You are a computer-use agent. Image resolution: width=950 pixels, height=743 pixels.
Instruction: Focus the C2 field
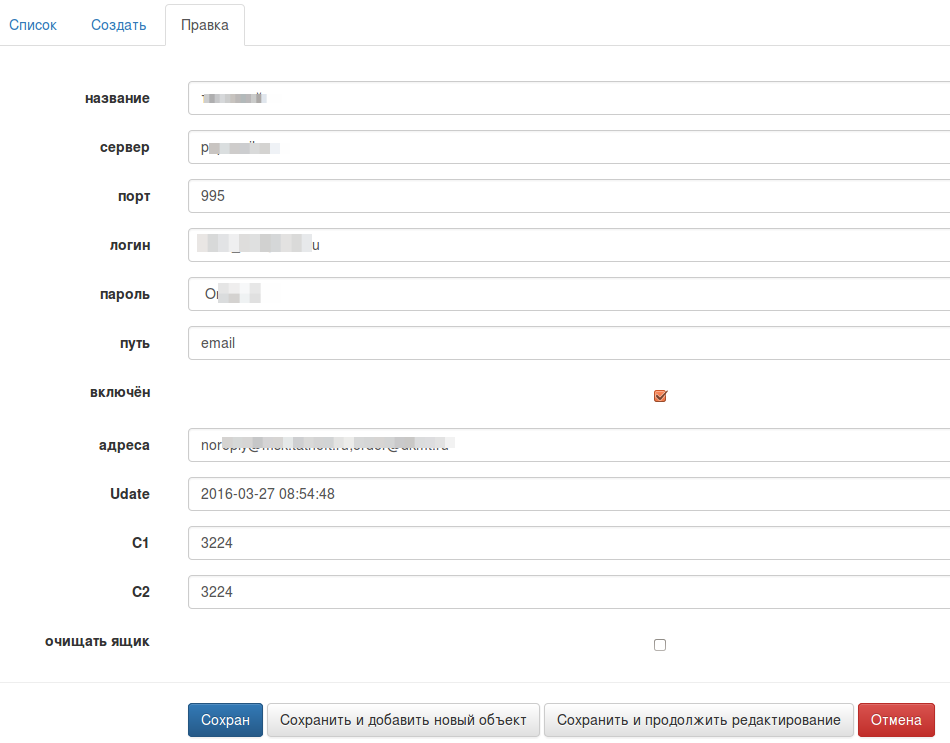click(x=568, y=592)
